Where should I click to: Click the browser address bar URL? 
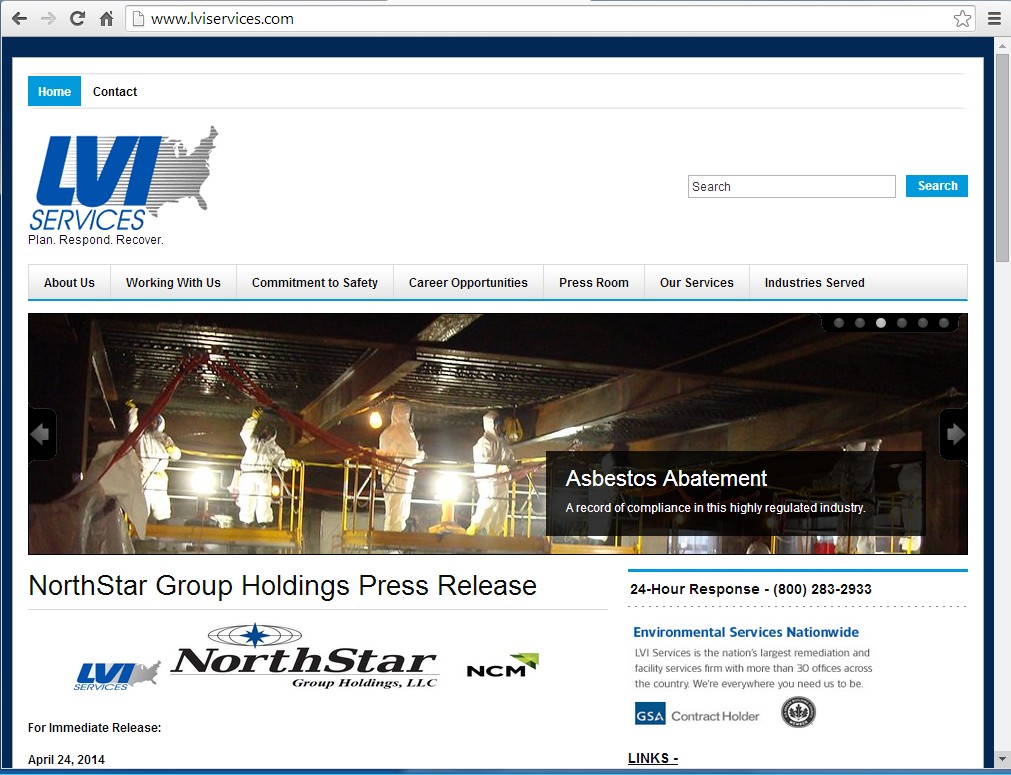pyautogui.click(x=222, y=19)
